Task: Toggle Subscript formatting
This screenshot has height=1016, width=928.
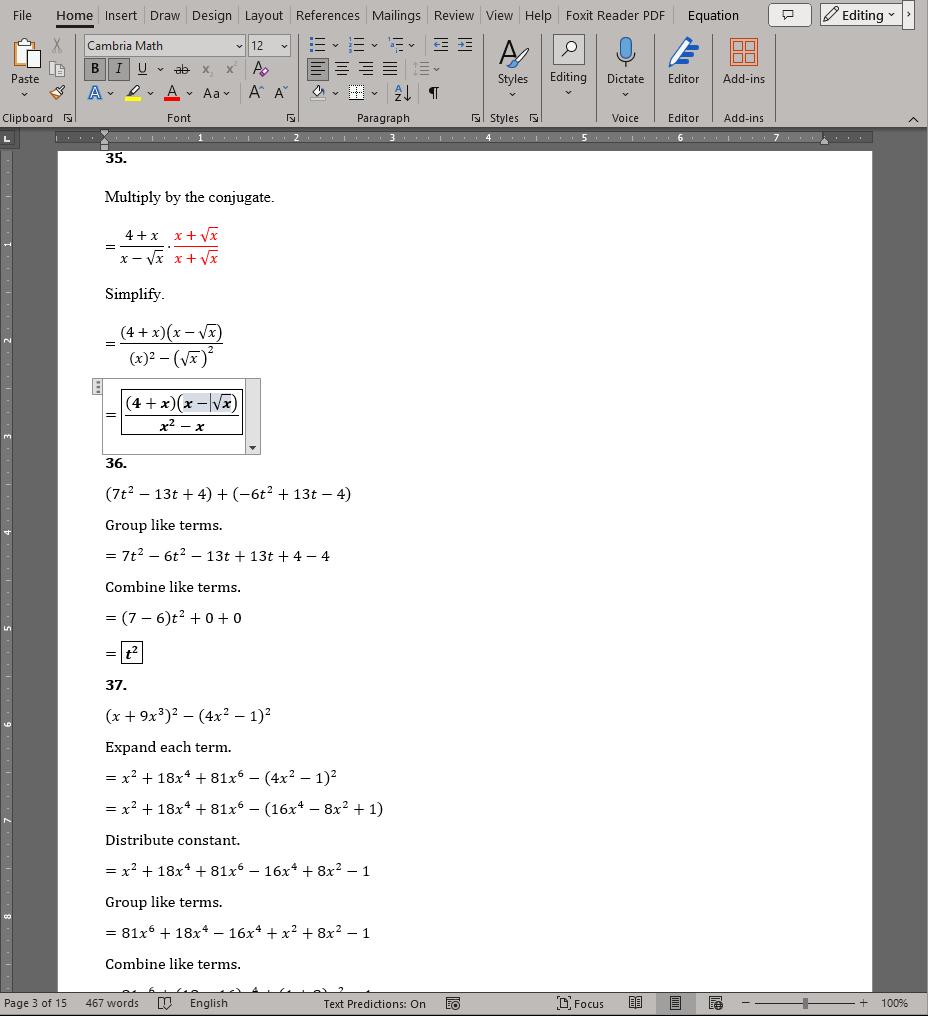Action: point(207,69)
